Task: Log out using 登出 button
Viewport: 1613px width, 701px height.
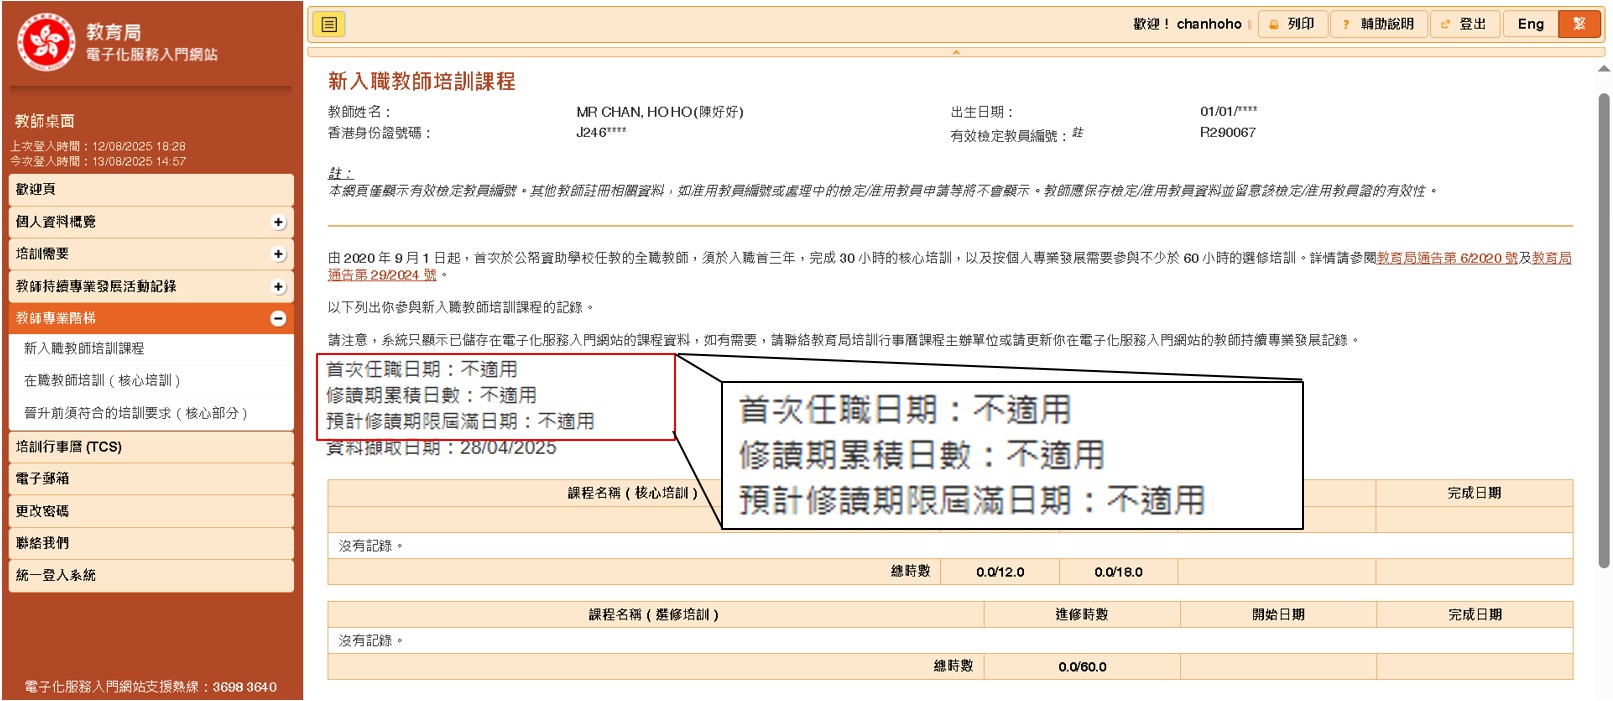Action: 1464,24
